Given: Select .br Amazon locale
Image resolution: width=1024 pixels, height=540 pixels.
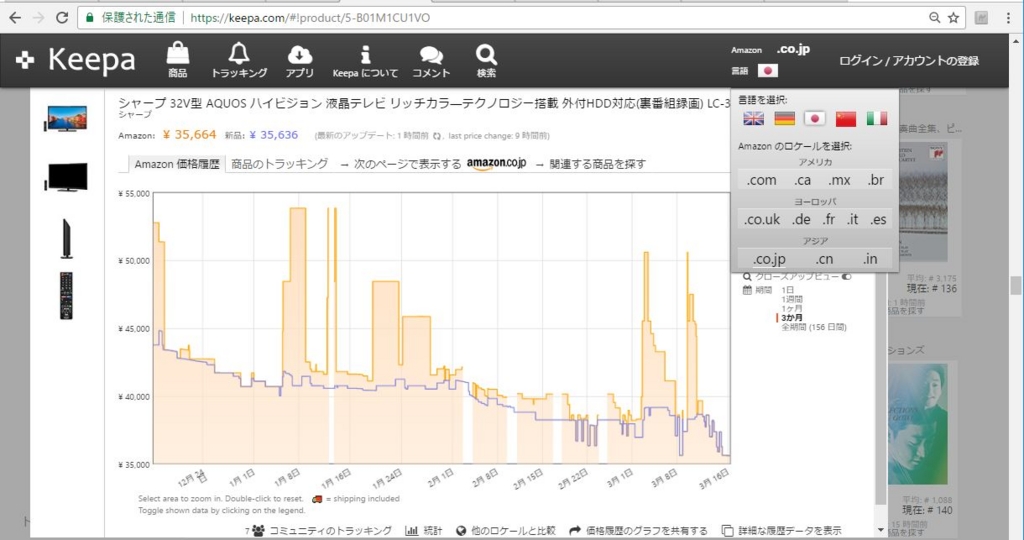Looking at the screenshot, I should point(876,180).
